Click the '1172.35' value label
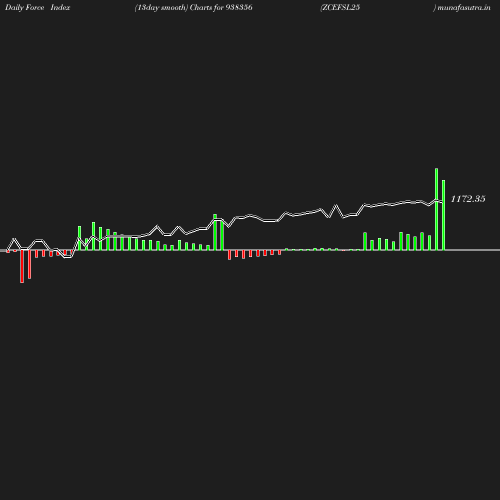Image resolution: width=500 pixels, height=500 pixels. coord(468,199)
